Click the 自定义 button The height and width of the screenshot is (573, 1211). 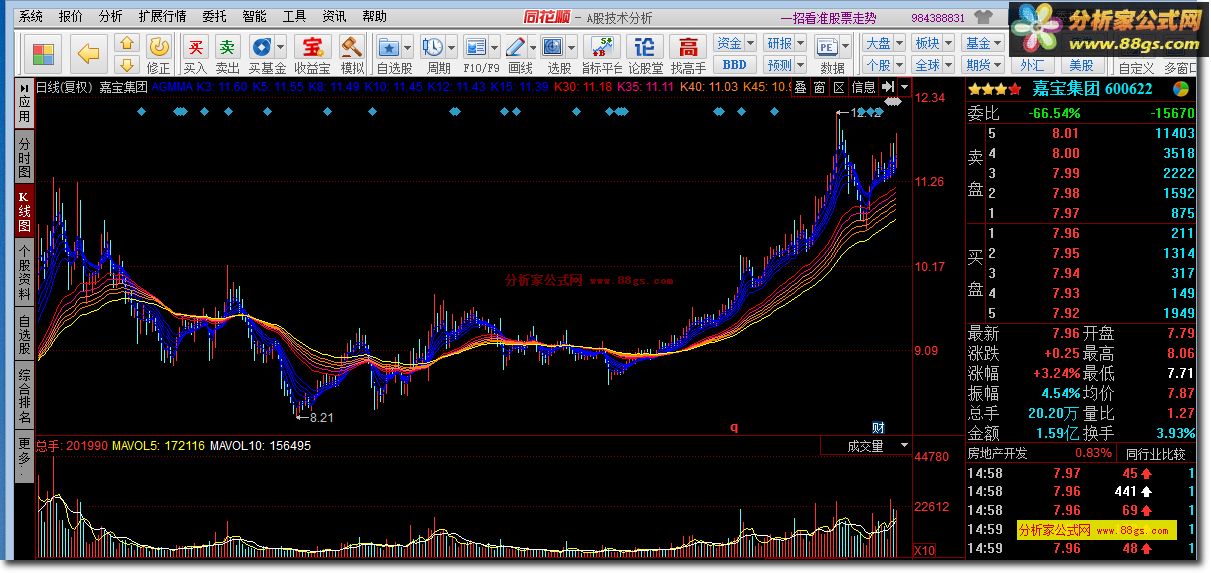[x=1136, y=67]
